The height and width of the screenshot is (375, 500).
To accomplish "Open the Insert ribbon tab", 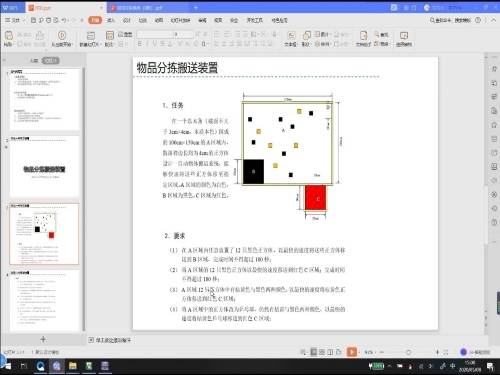I will click(x=111, y=20).
